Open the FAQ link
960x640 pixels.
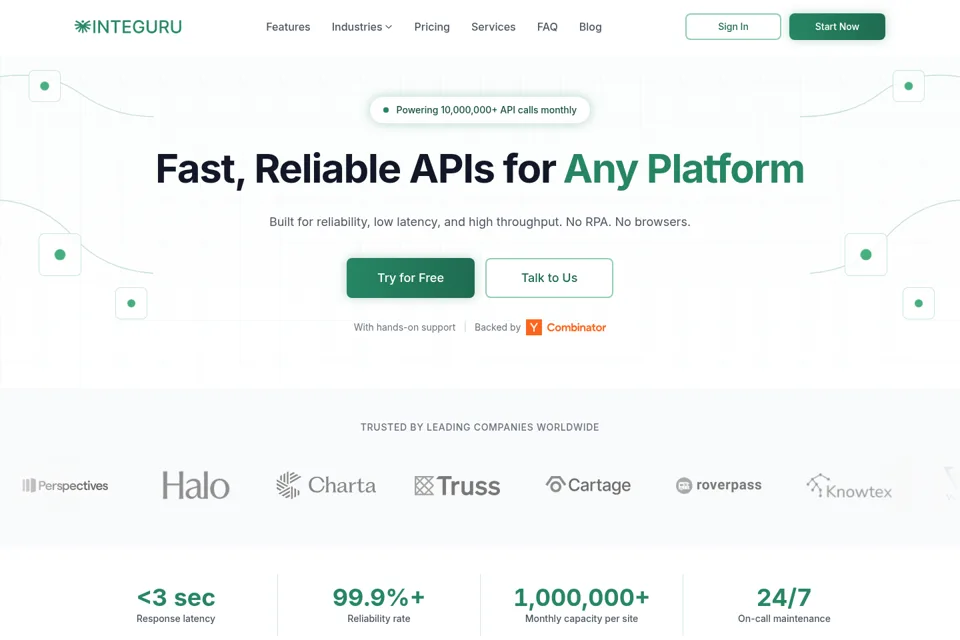547,27
